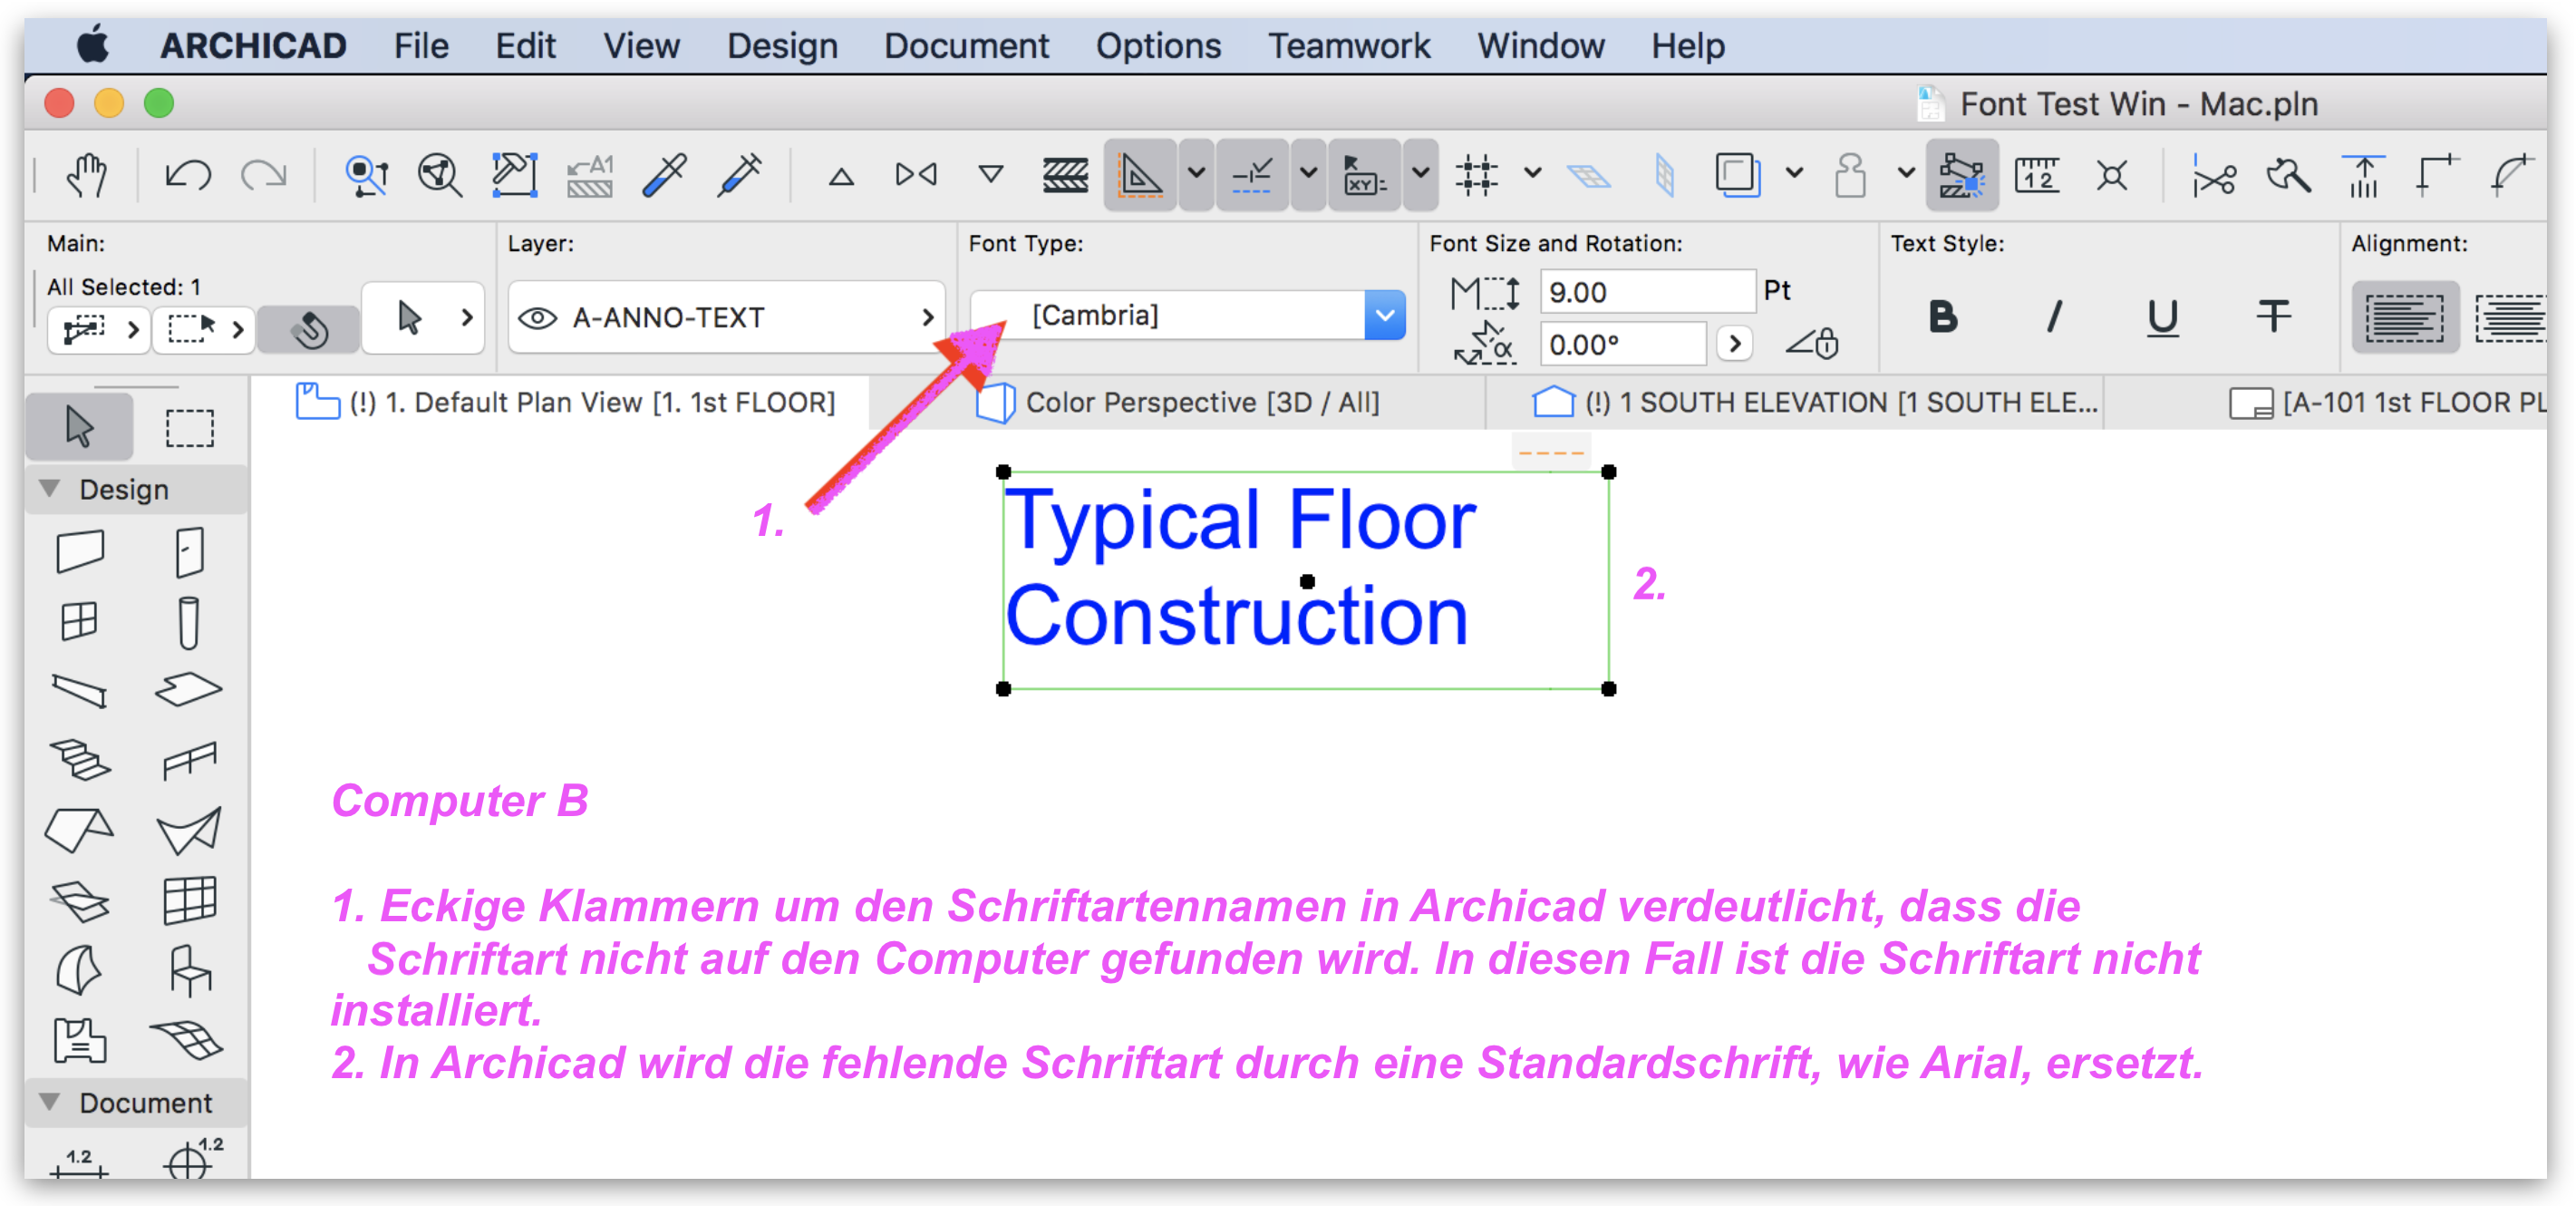Image resolution: width=2576 pixels, height=1206 pixels.
Task: Open the Teamwork menu
Action: coord(1349,46)
